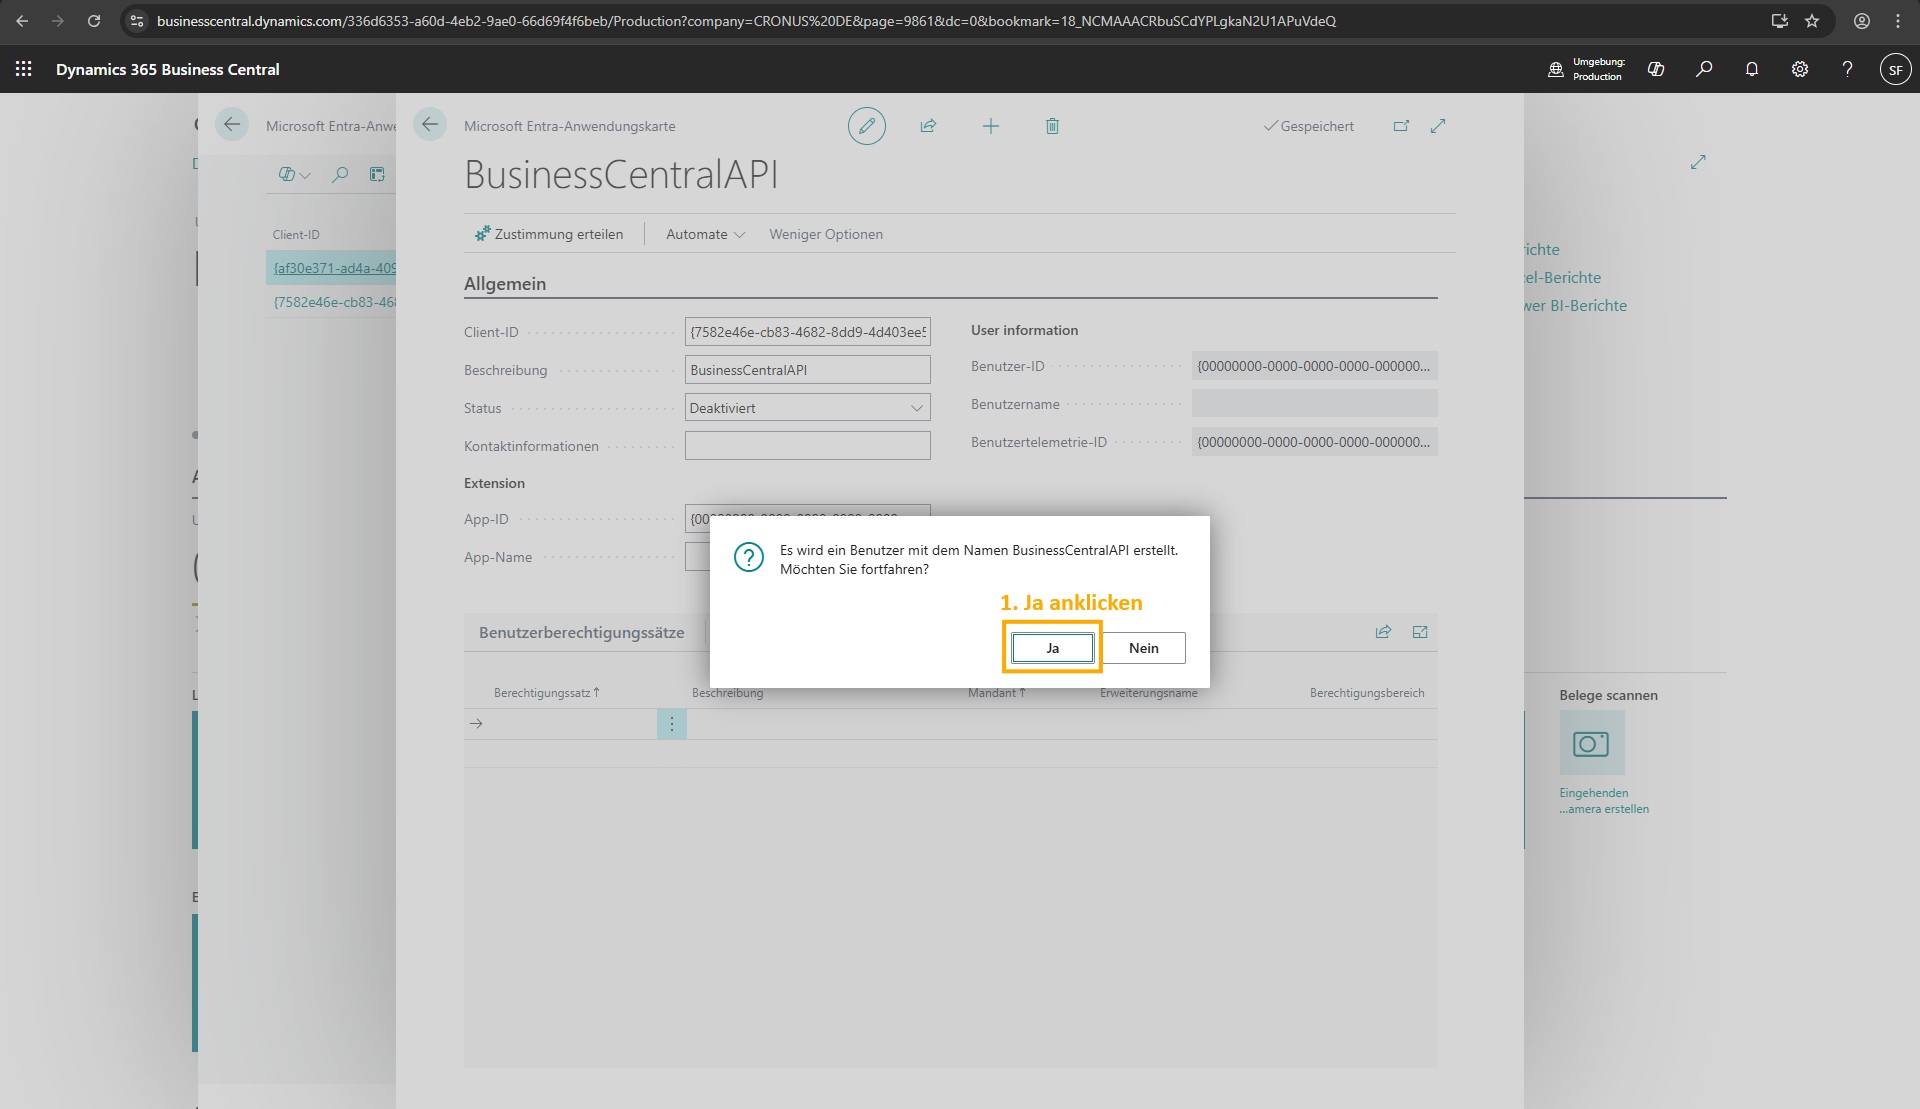Screen dimensions: 1920x1109
Task: Click Weniger Optionen
Action: (826, 234)
